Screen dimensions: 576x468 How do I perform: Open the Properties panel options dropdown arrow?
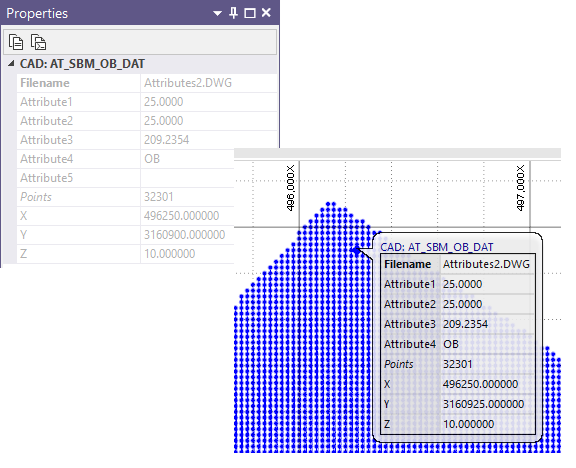pos(217,14)
